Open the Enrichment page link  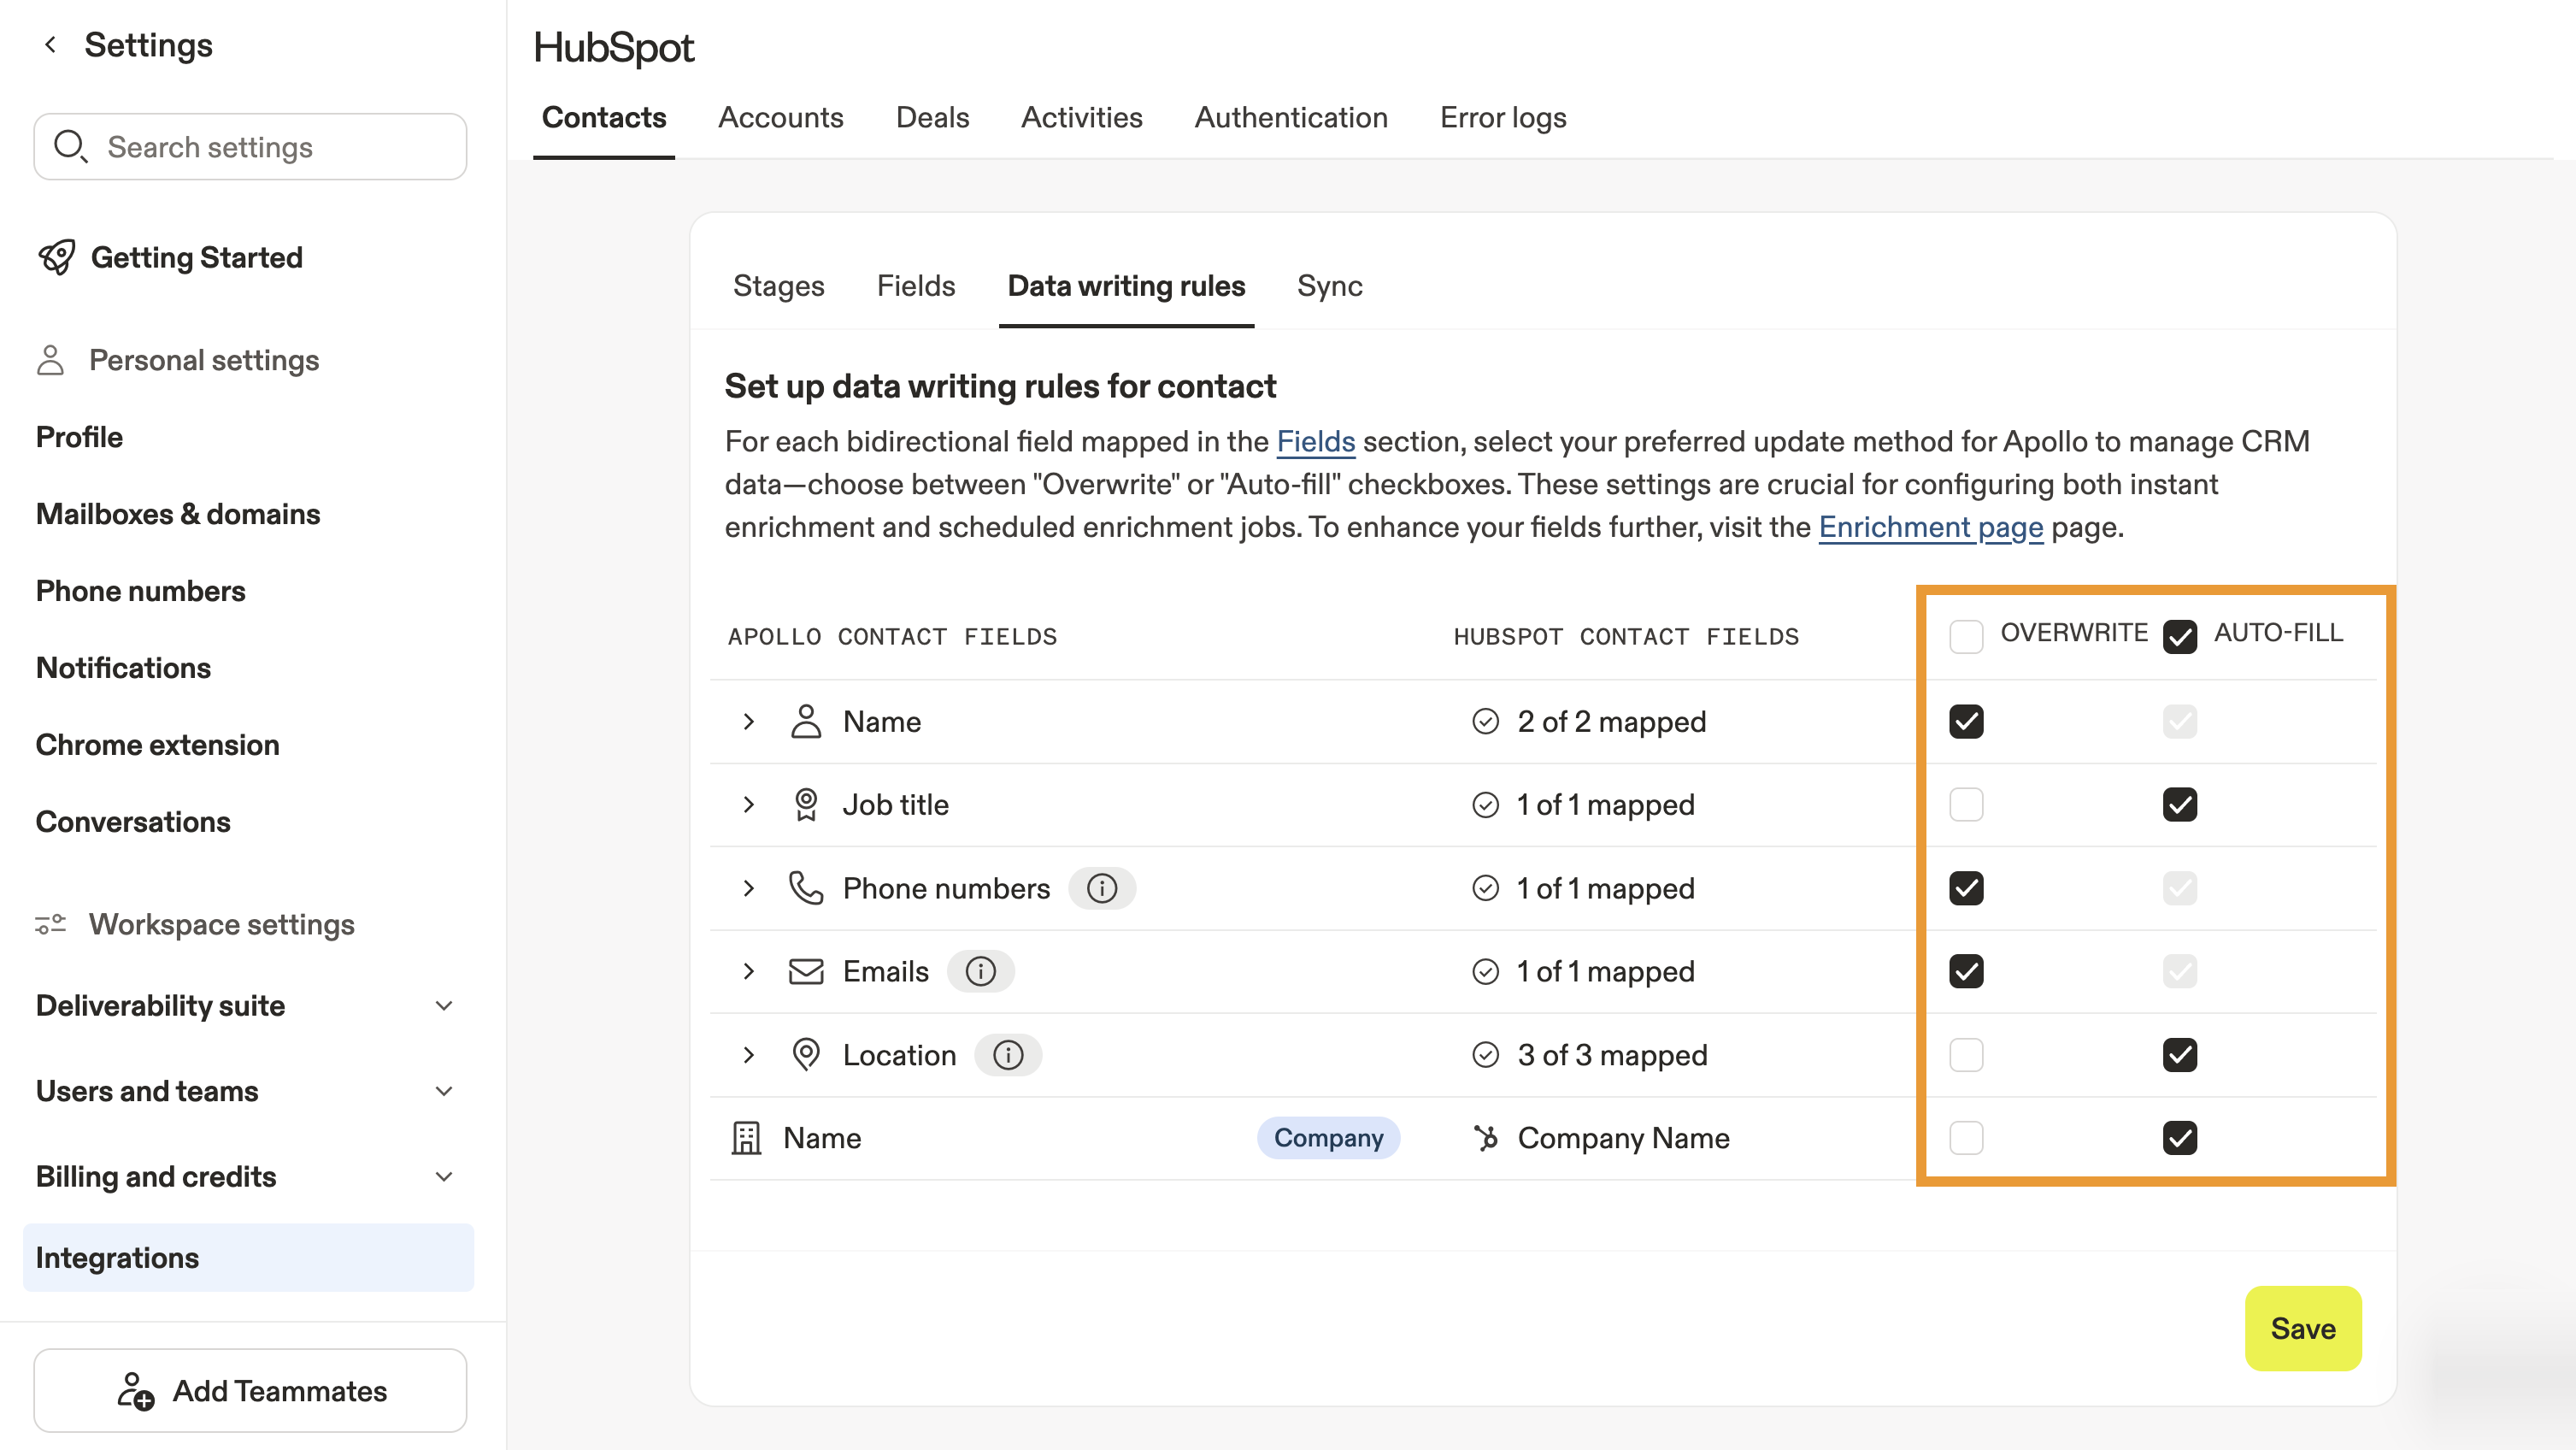(1930, 527)
